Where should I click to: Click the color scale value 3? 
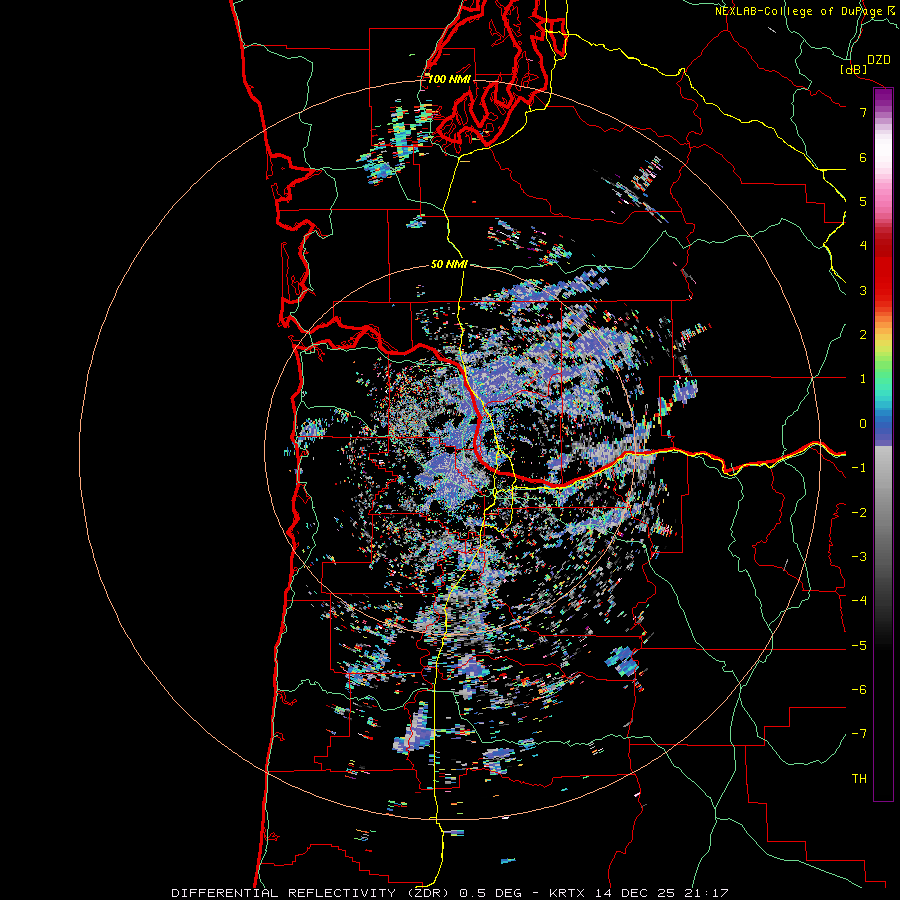(x=863, y=290)
